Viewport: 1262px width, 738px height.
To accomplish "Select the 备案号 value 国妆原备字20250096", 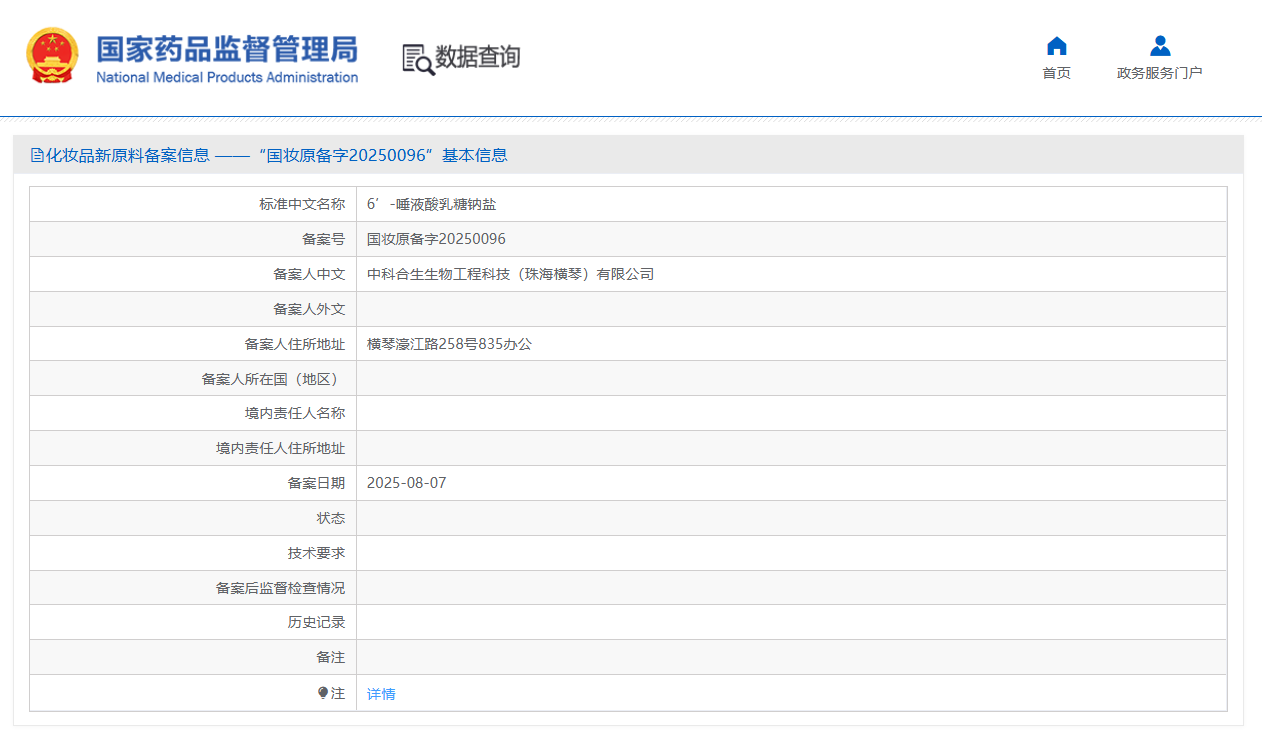I will 436,239.
